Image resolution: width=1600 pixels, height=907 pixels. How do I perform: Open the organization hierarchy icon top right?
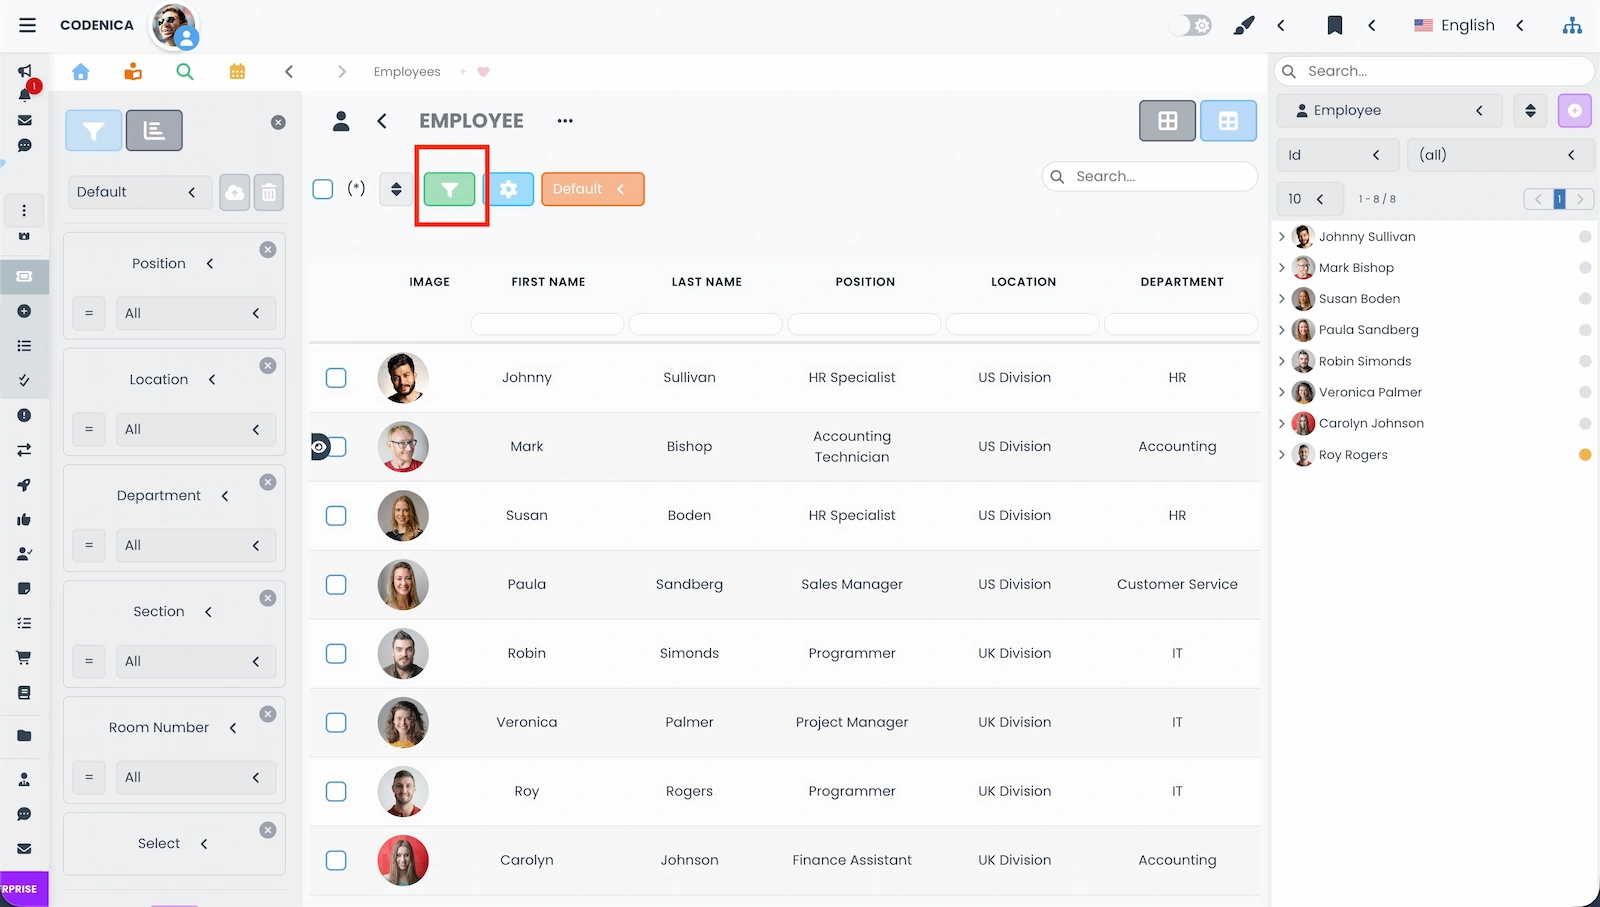coord(1572,25)
